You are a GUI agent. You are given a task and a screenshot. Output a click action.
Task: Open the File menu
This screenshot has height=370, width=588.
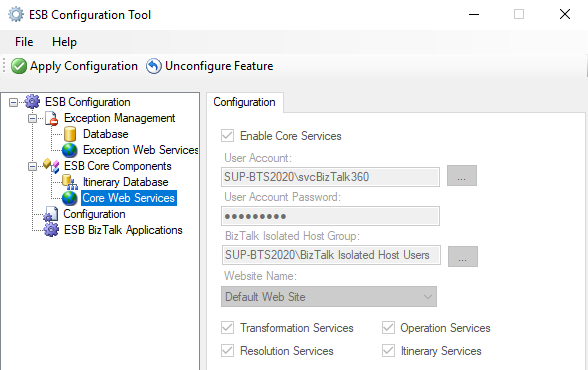coord(24,42)
